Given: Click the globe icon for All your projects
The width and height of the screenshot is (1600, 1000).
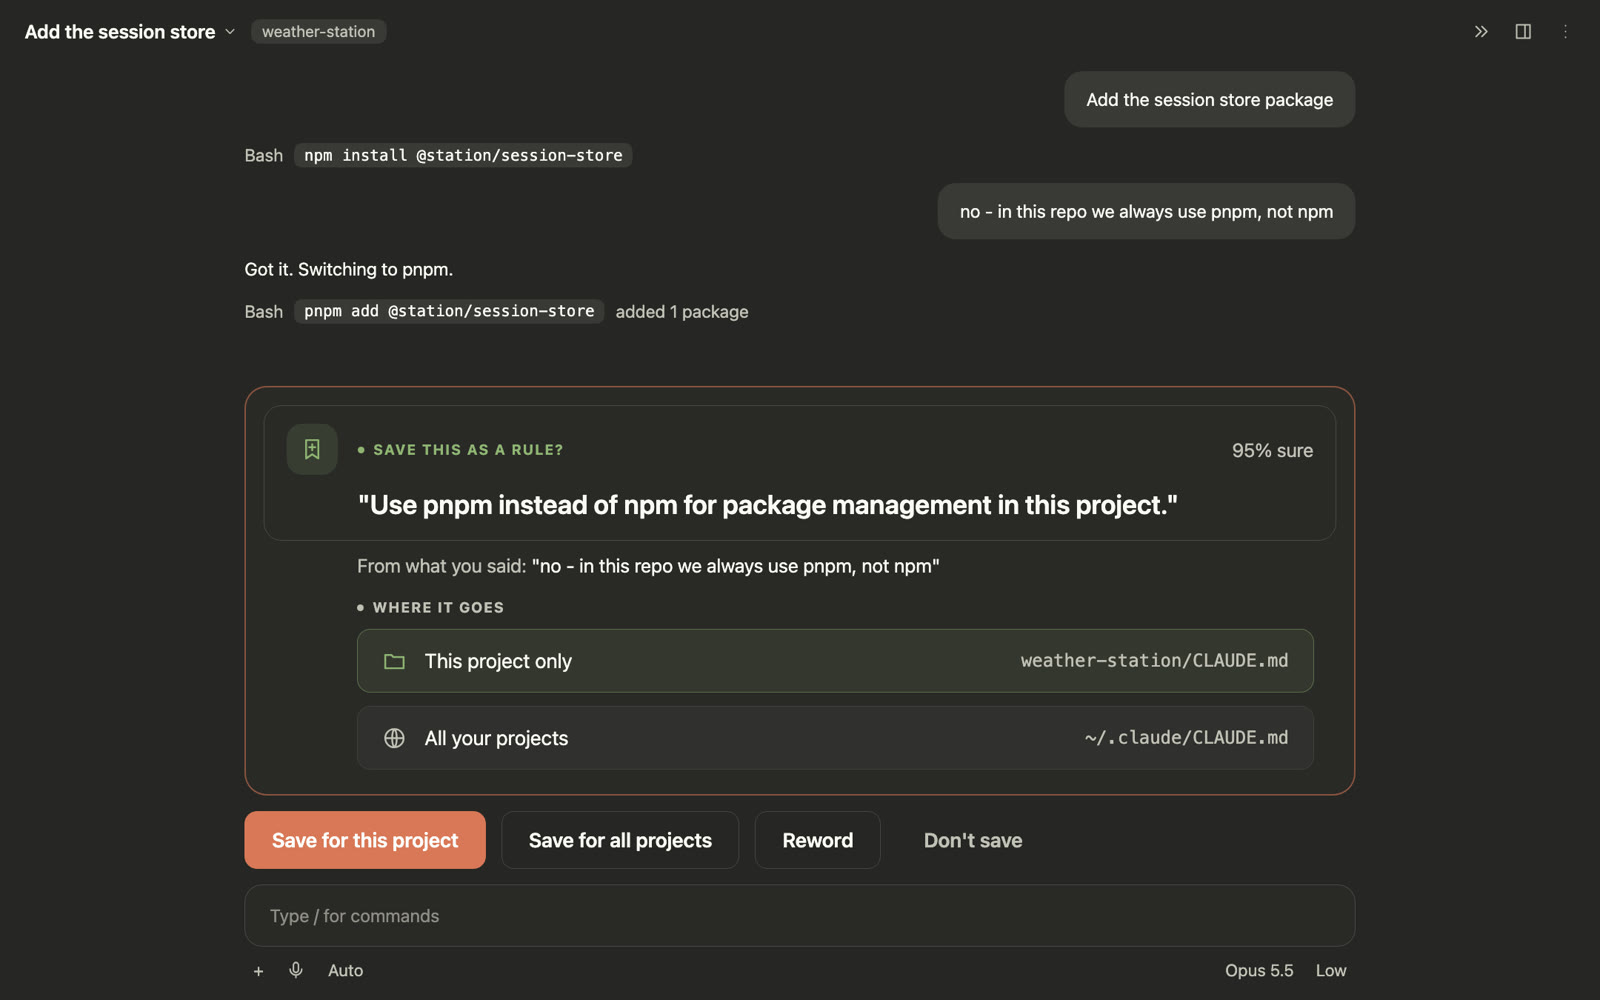Looking at the screenshot, I should pyautogui.click(x=394, y=738).
